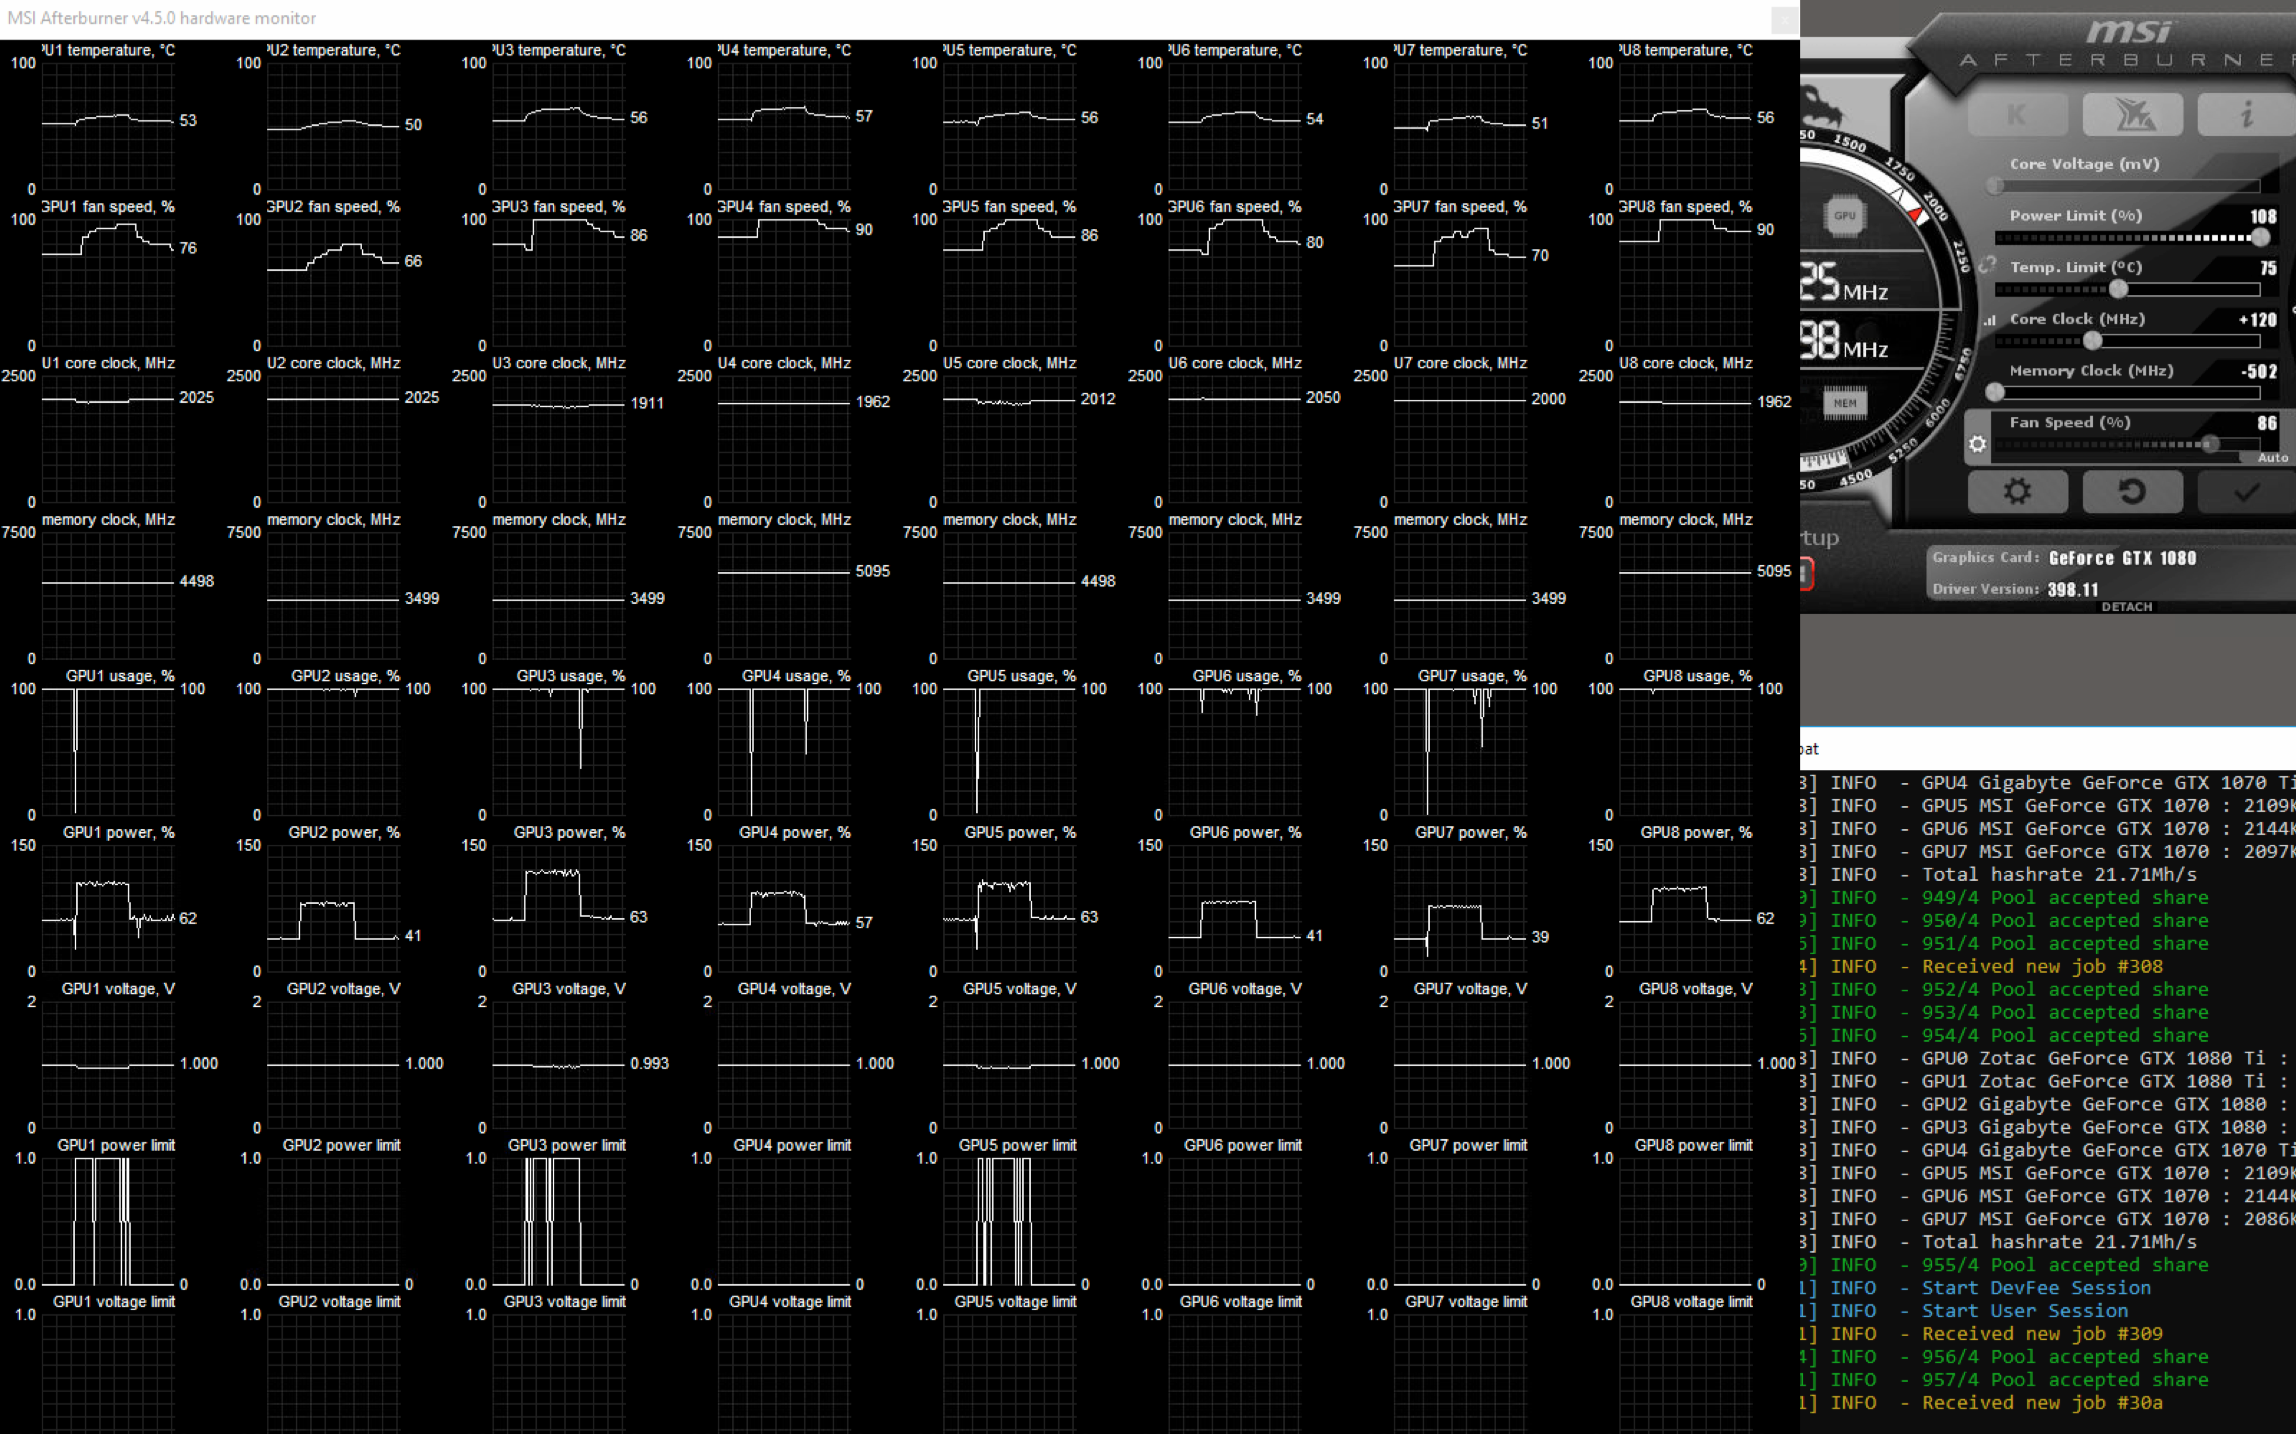Toggle Auto fan speed mode
Image resolution: width=2296 pixels, height=1434 pixels.
coord(2272,458)
